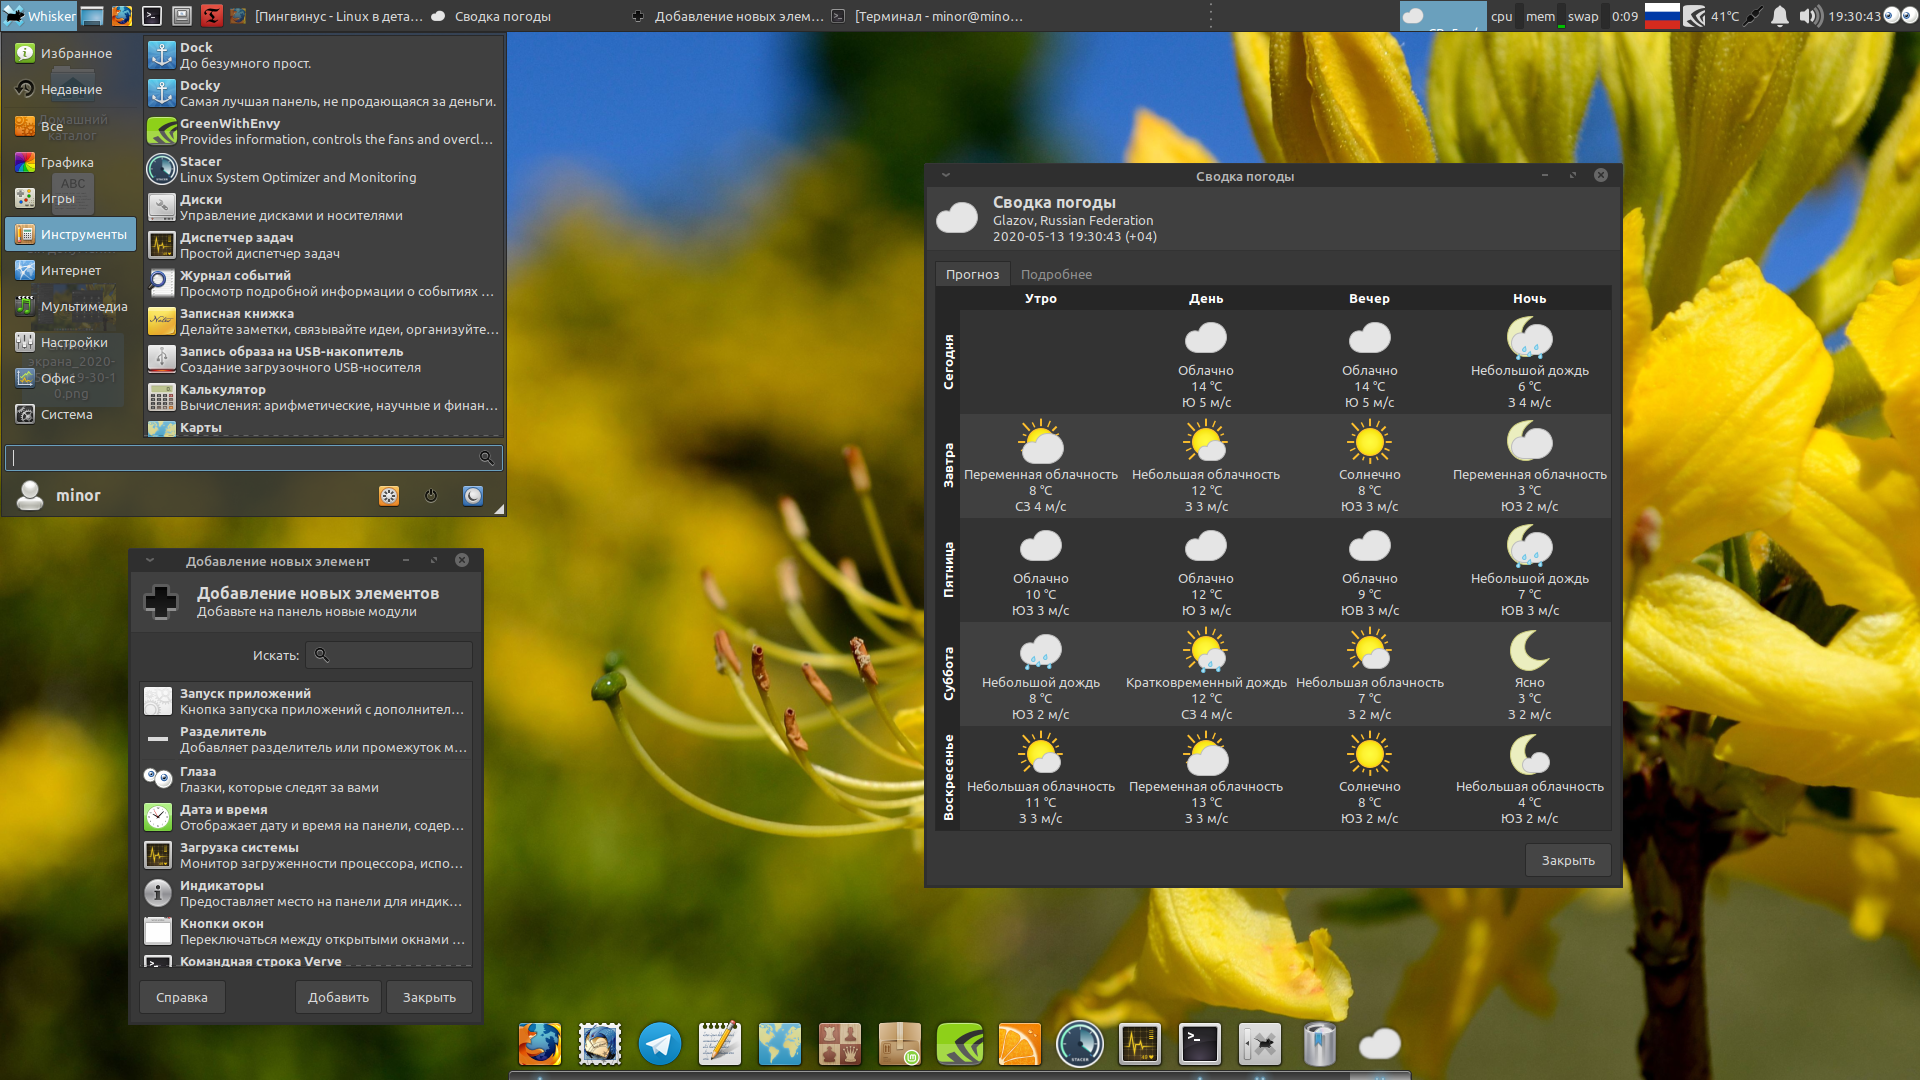This screenshot has width=1920, height=1080.
Task: Open the notification bell in panel
Action: click(1780, 16)
